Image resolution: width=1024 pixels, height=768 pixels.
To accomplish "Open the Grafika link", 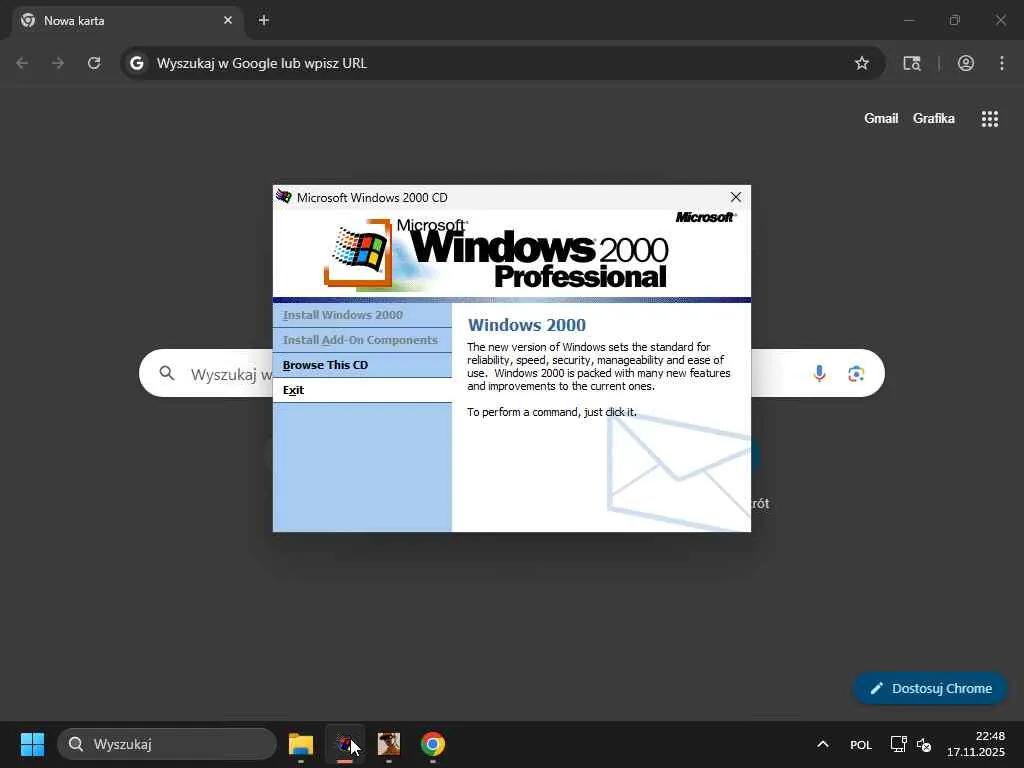I will (933, 118).
